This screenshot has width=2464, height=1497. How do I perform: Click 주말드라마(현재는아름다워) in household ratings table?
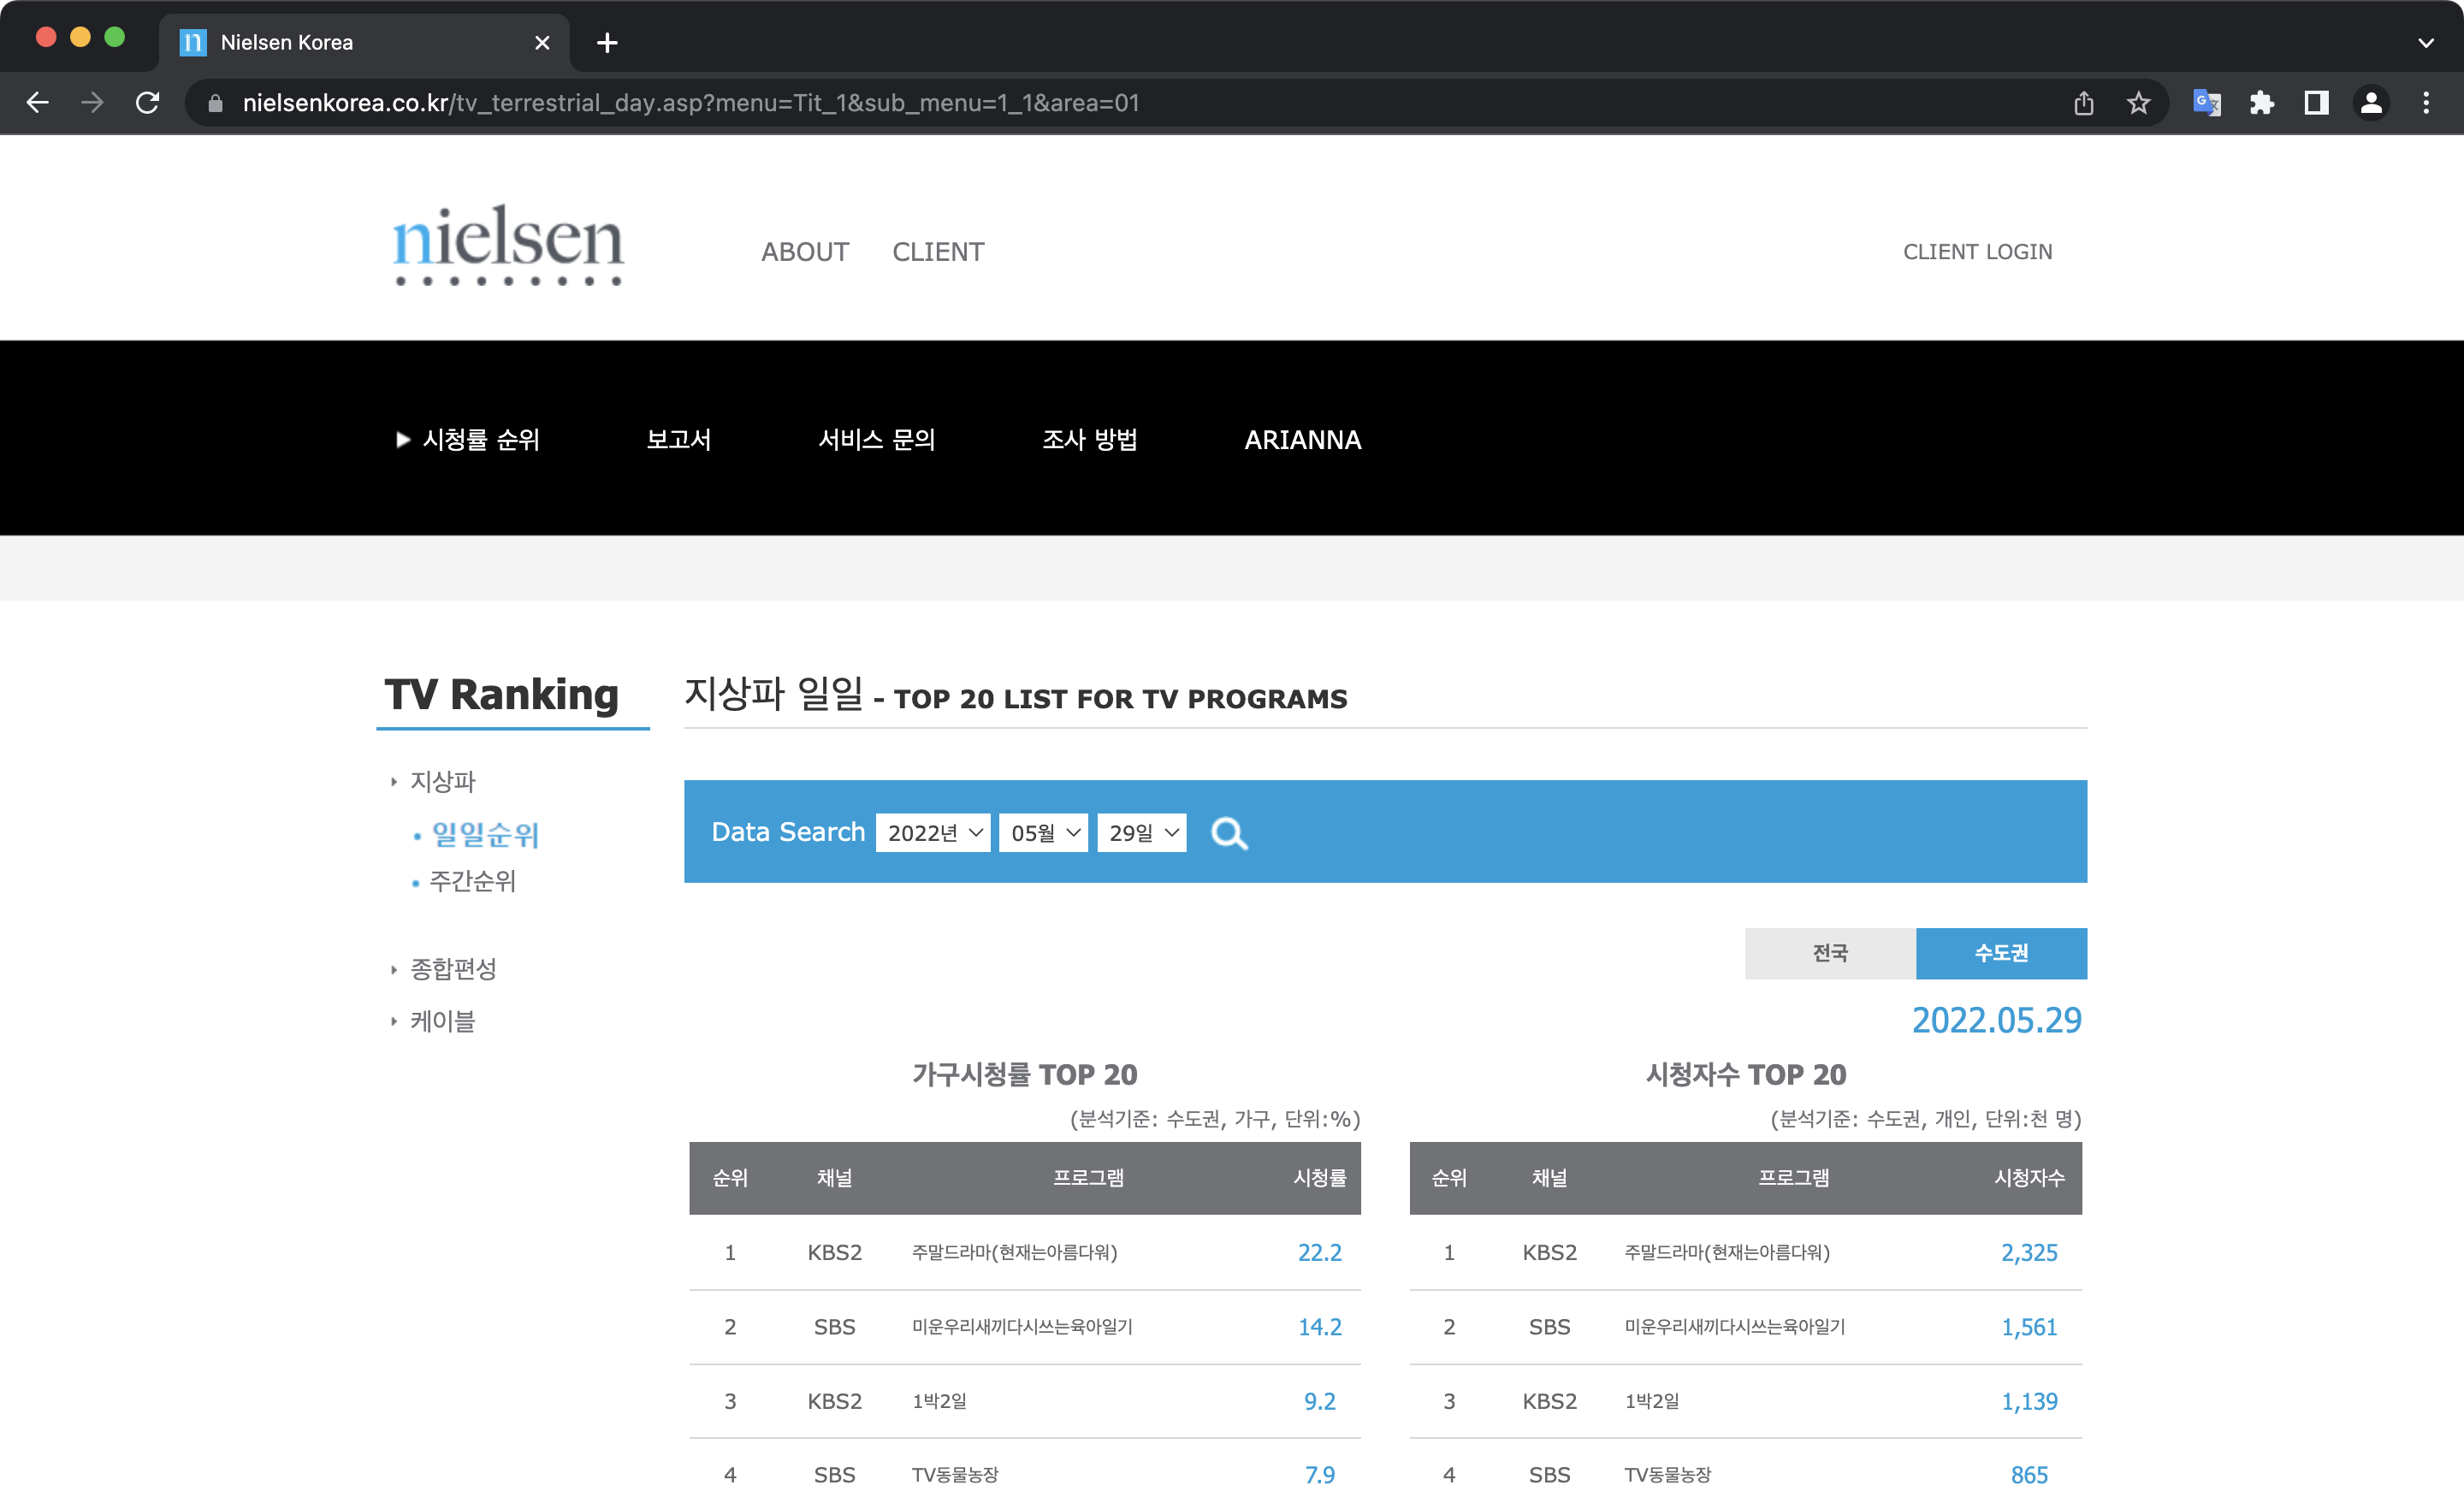pyautogui.click(x=1014, y=1253)
